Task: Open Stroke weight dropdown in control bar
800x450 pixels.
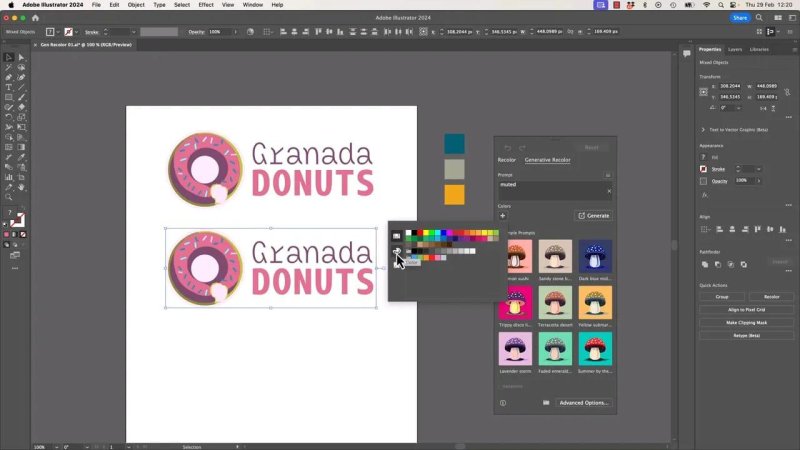Action: coord(134,32)
